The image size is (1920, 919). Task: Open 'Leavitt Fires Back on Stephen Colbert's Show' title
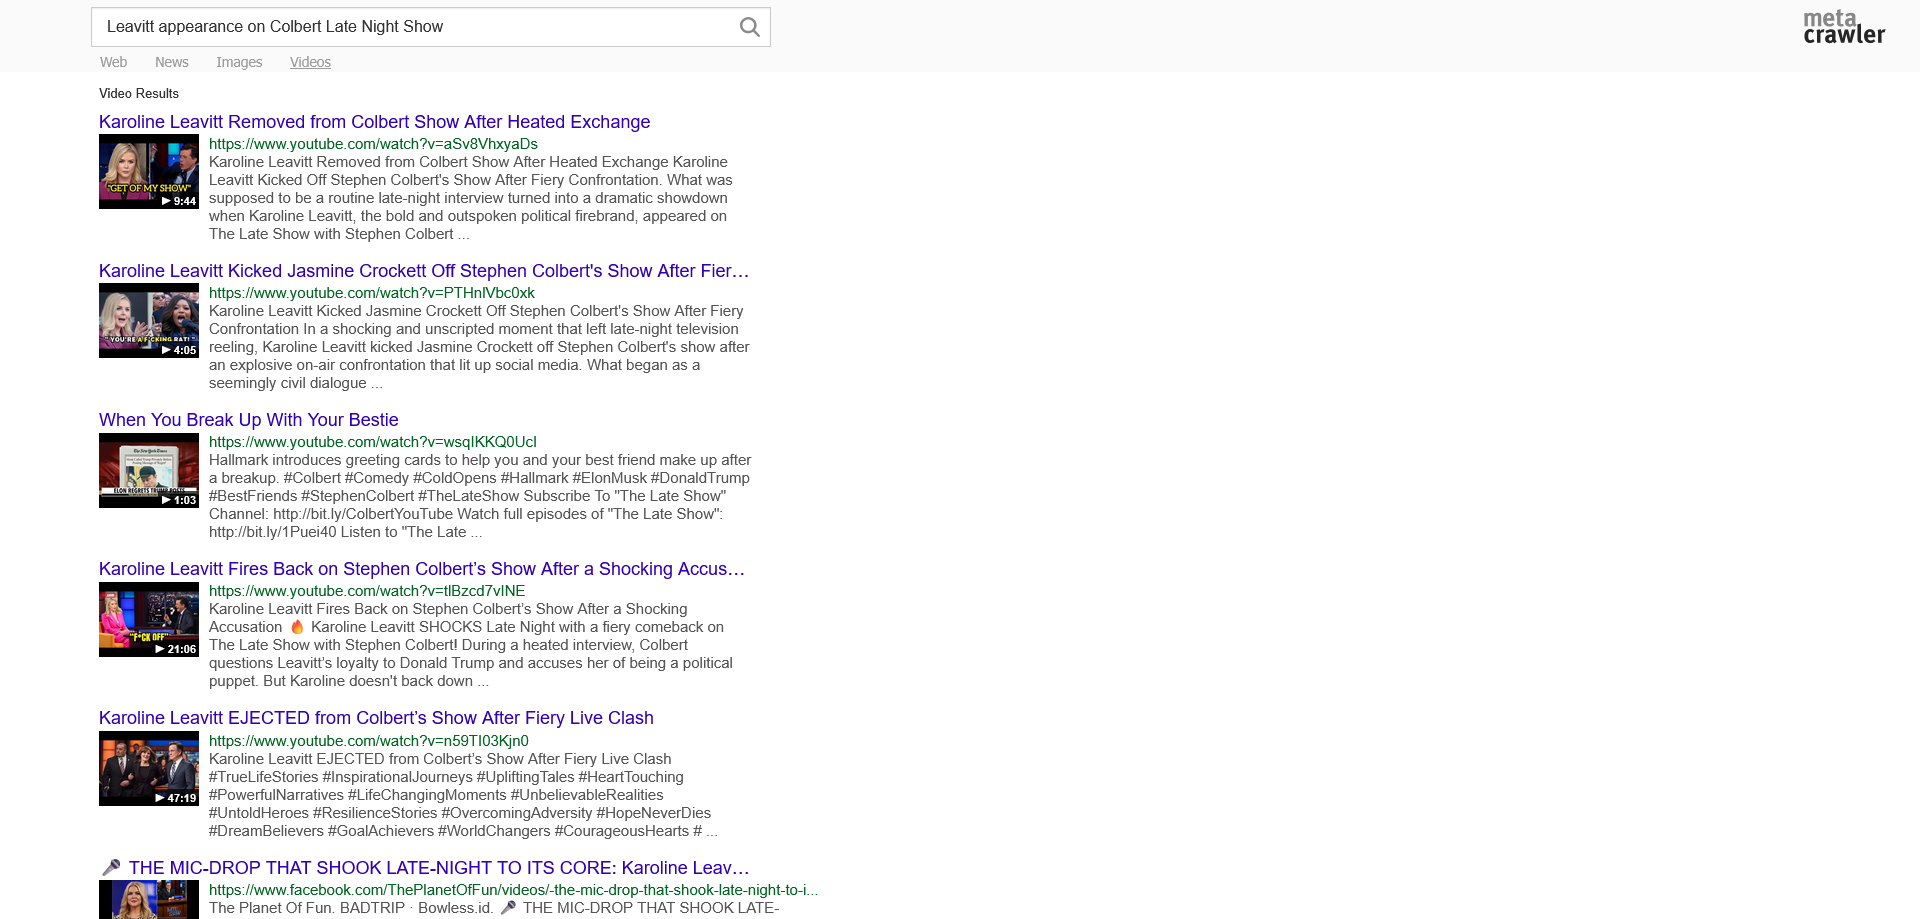tap(421, 569)
